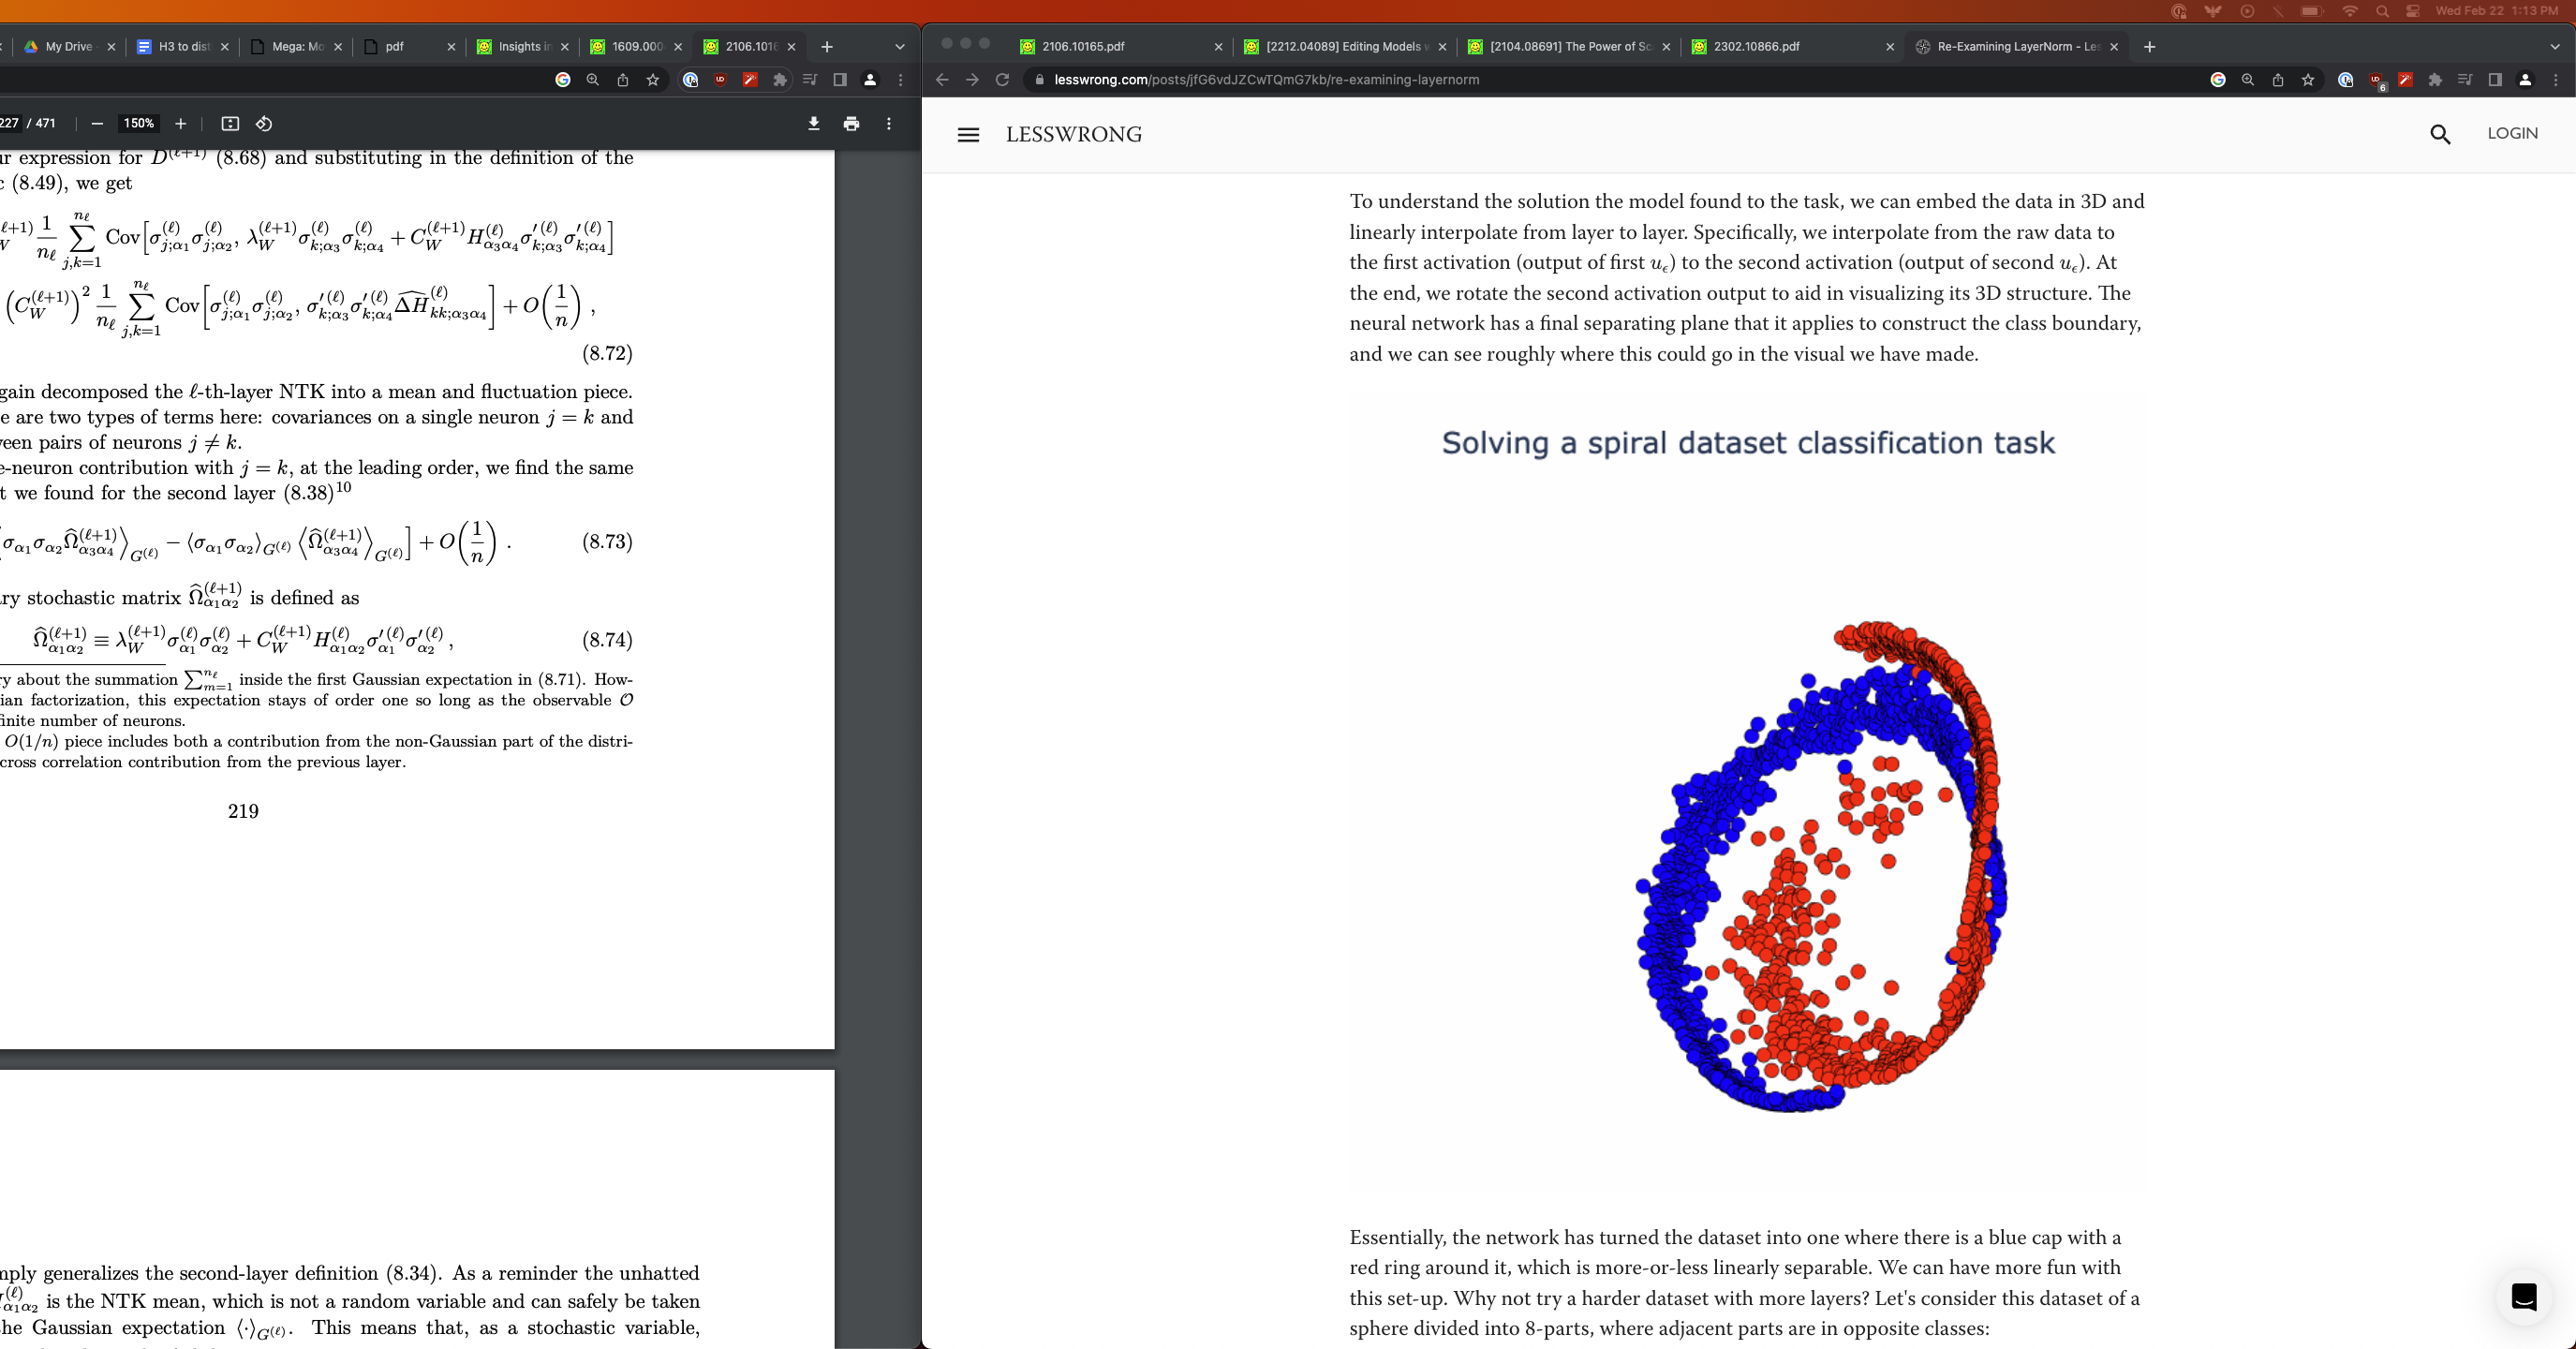Click the page number field showing 227
Viewport: 2576px width, 1349px height.
[x=10, y=124]
